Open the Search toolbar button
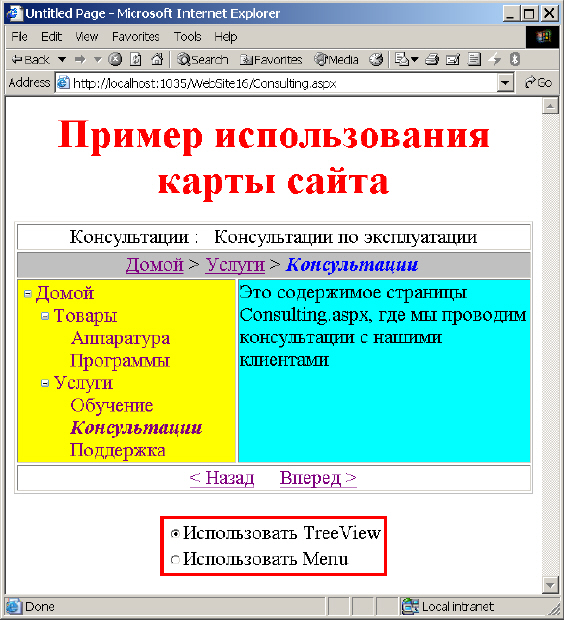 point(203,60)
